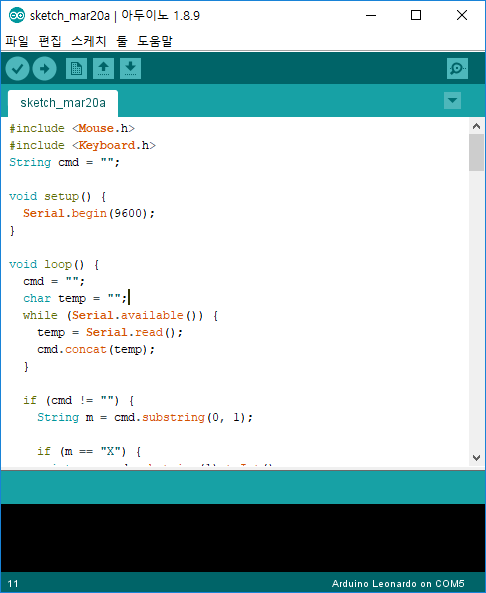Click 'if (m == "X") {' line
The height and width of the screenshot is (593, 486).
[89, 452]
